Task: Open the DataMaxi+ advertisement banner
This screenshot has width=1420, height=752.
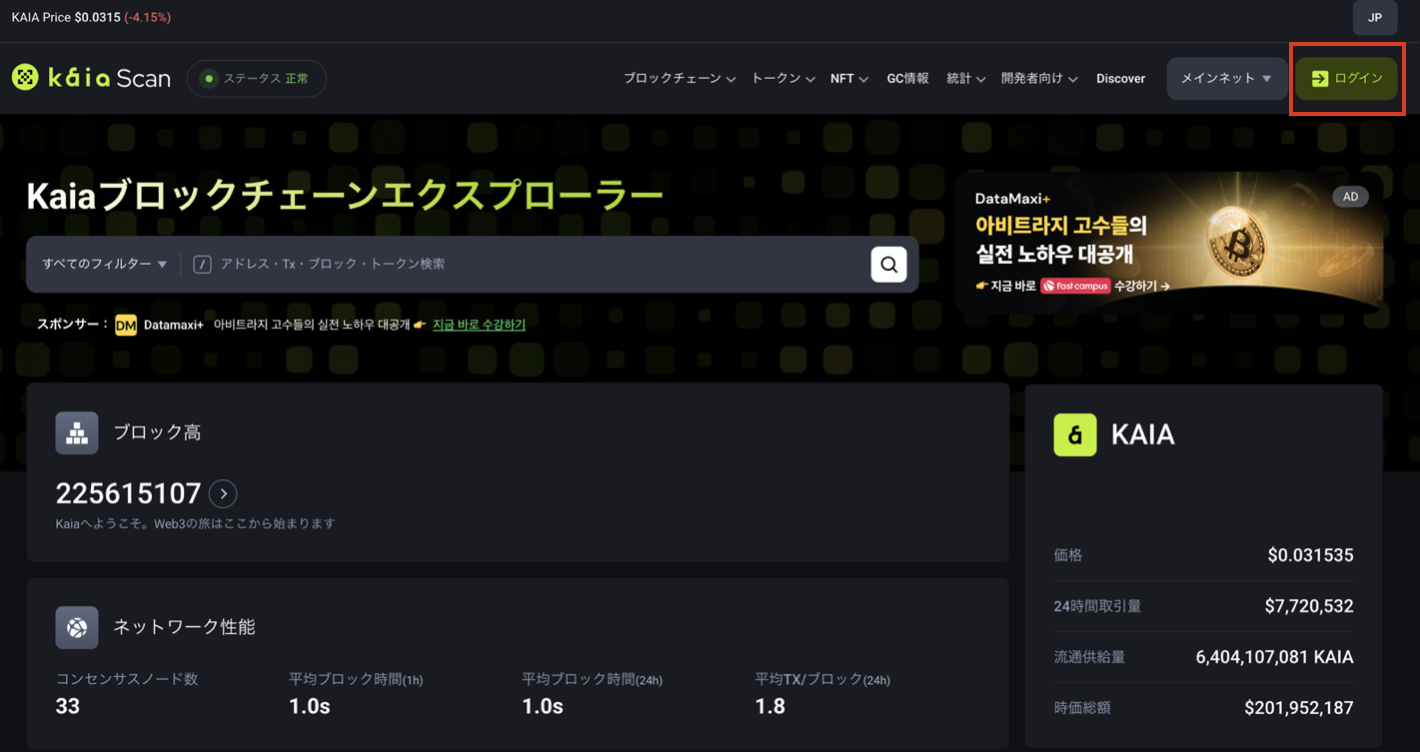Action: tap(1169, 242)
